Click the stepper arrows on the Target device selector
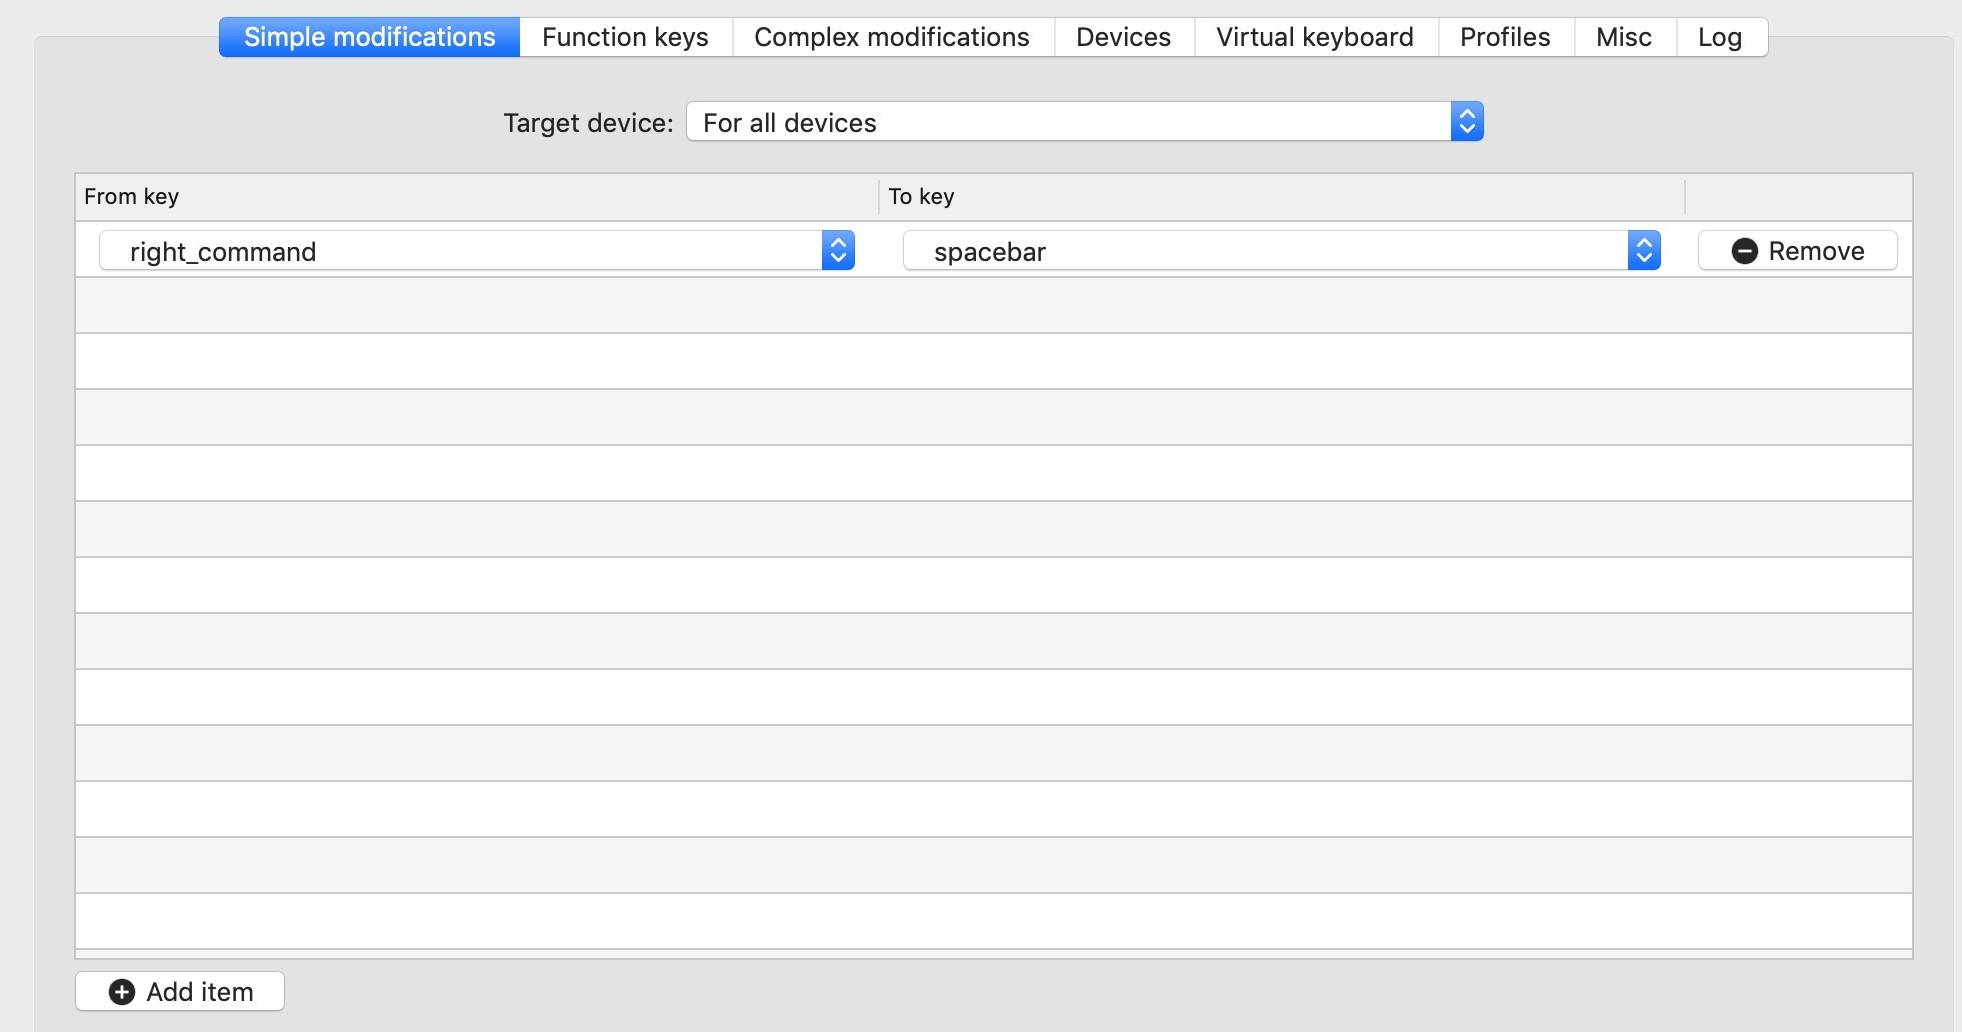The height and width of the screenshot is (1032, 1962). click(1466, 121)
